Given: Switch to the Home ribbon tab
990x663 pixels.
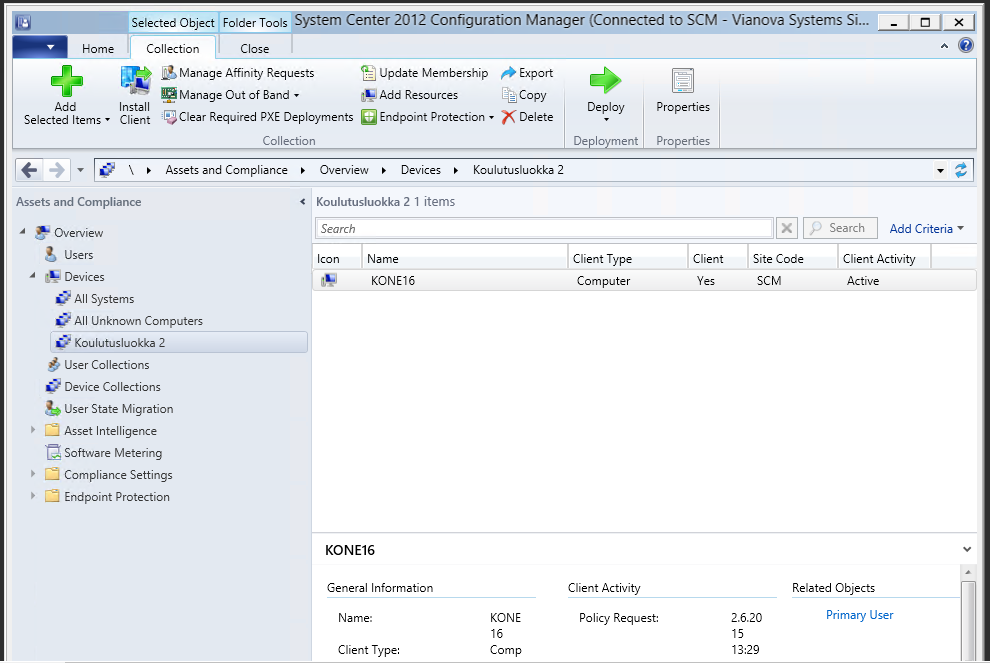Looking at the screenshot, I should click(98, 49).
